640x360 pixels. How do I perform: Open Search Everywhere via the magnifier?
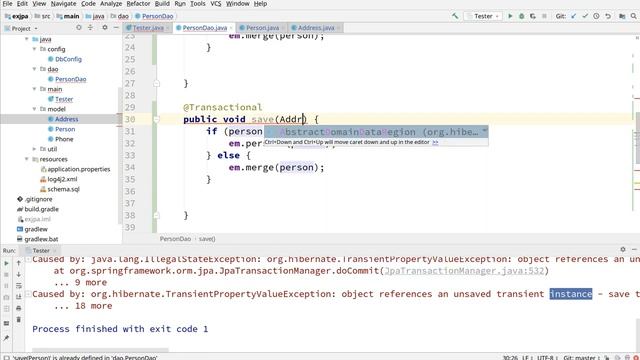(633, 16)
